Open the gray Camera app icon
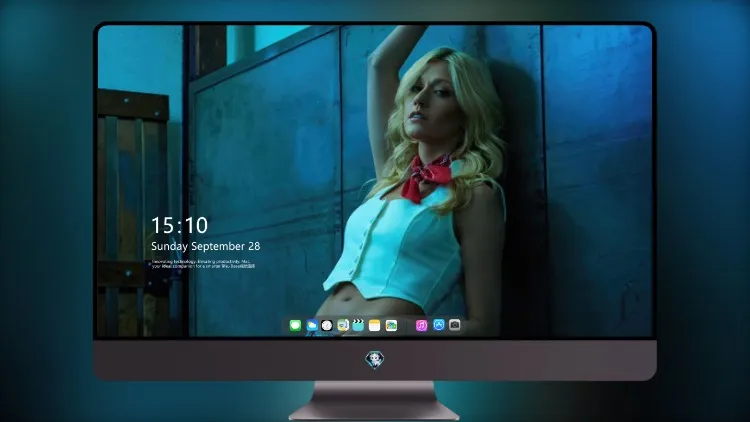 (455, 325)
